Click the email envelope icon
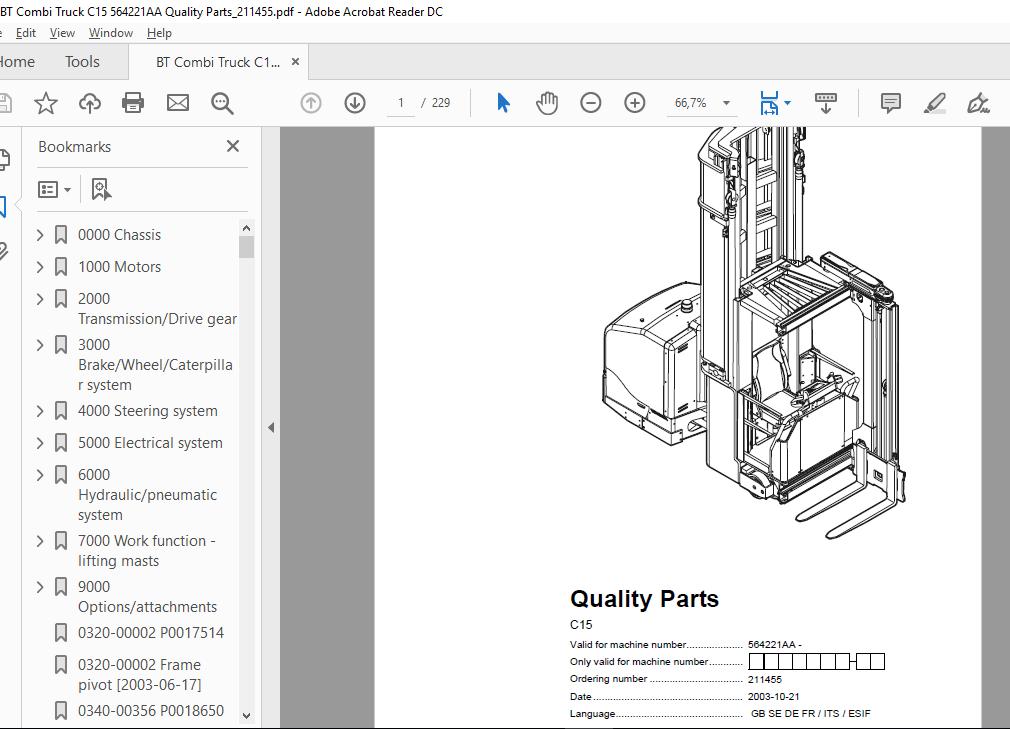This screenshot has height=729, width=1010. (x=178, y=103)
